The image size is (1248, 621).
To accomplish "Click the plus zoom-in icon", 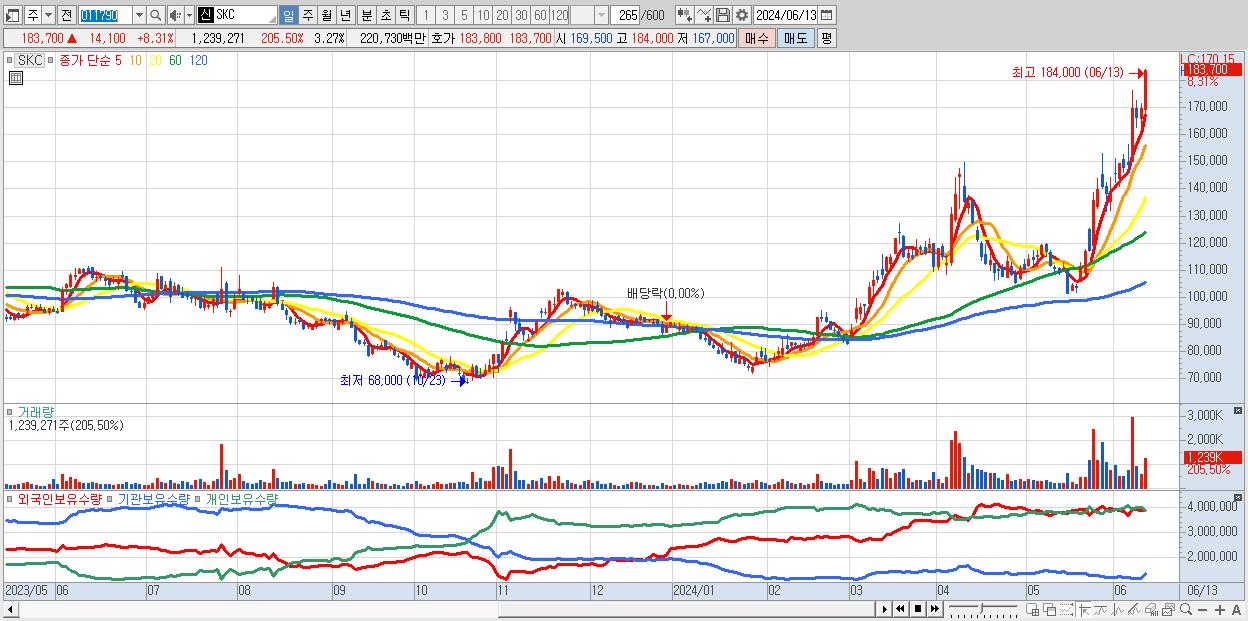I will tap(1219, 609).
